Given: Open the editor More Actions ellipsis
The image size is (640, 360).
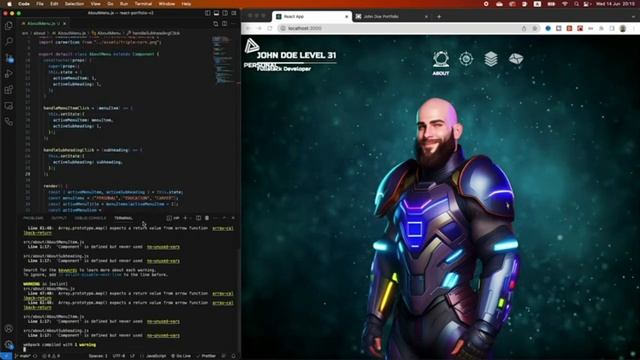Looking at the screenshot, I should point(233,24).
